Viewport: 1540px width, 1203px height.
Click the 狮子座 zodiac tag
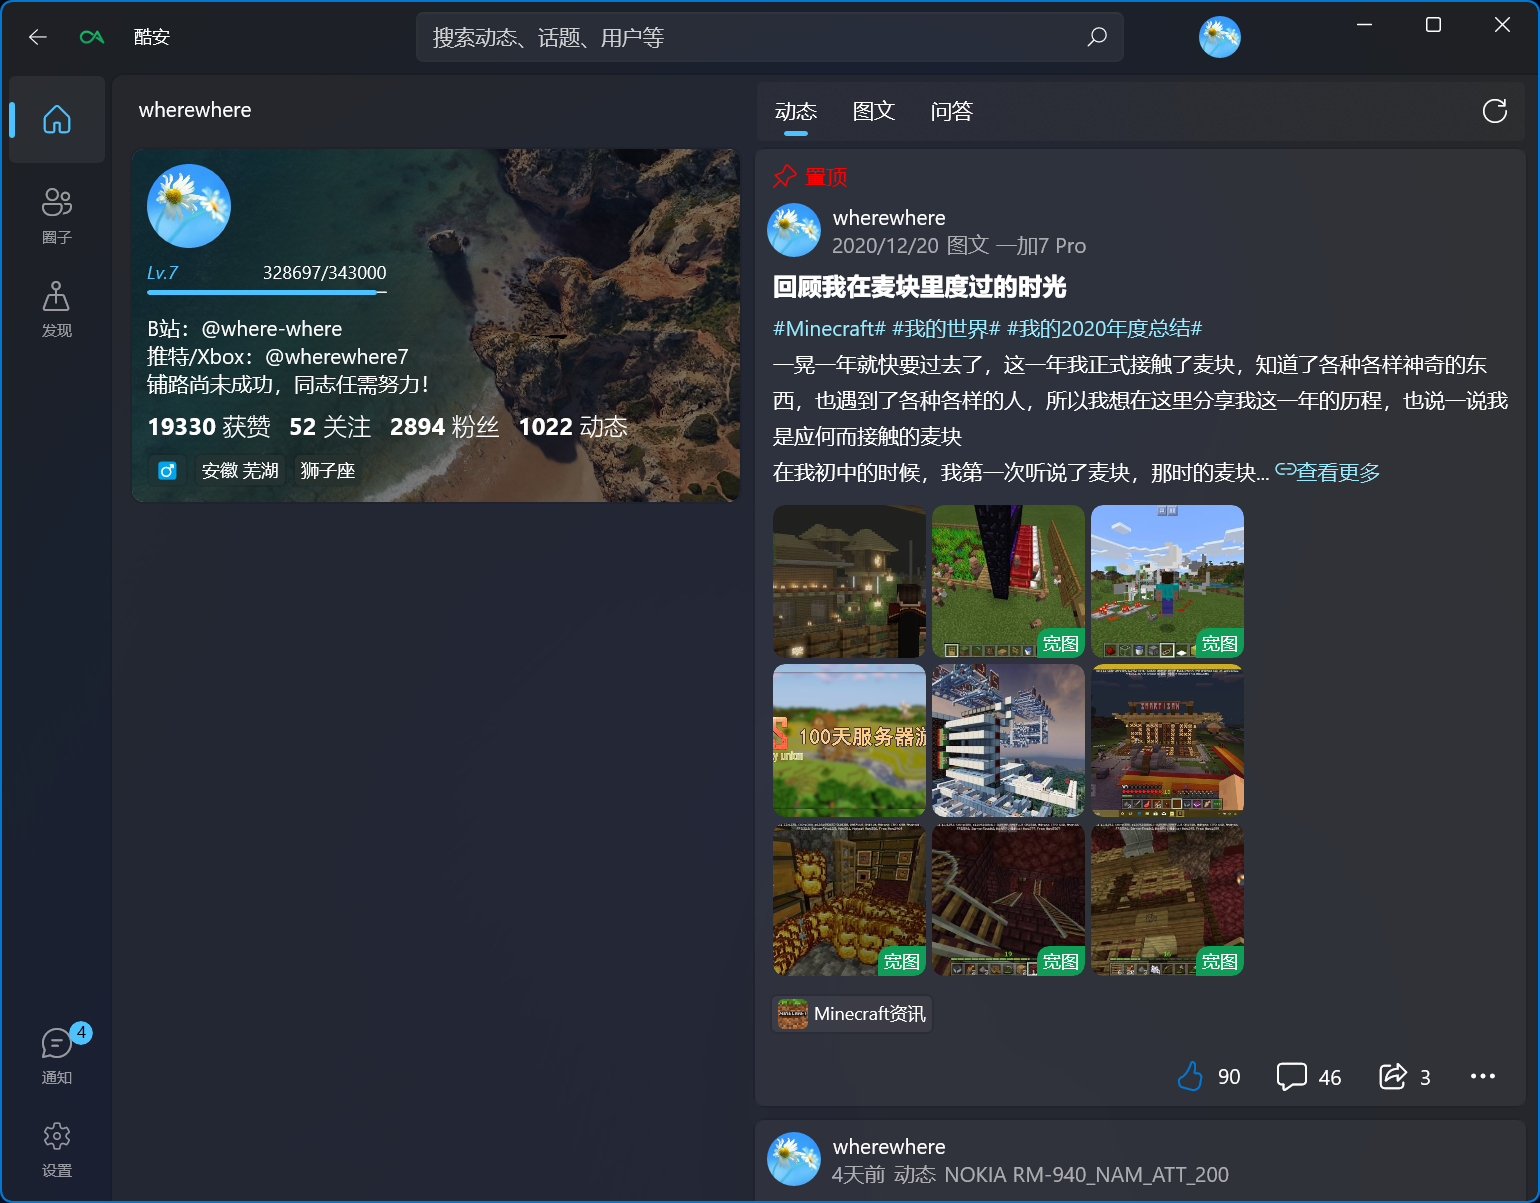tap(328, 470)
